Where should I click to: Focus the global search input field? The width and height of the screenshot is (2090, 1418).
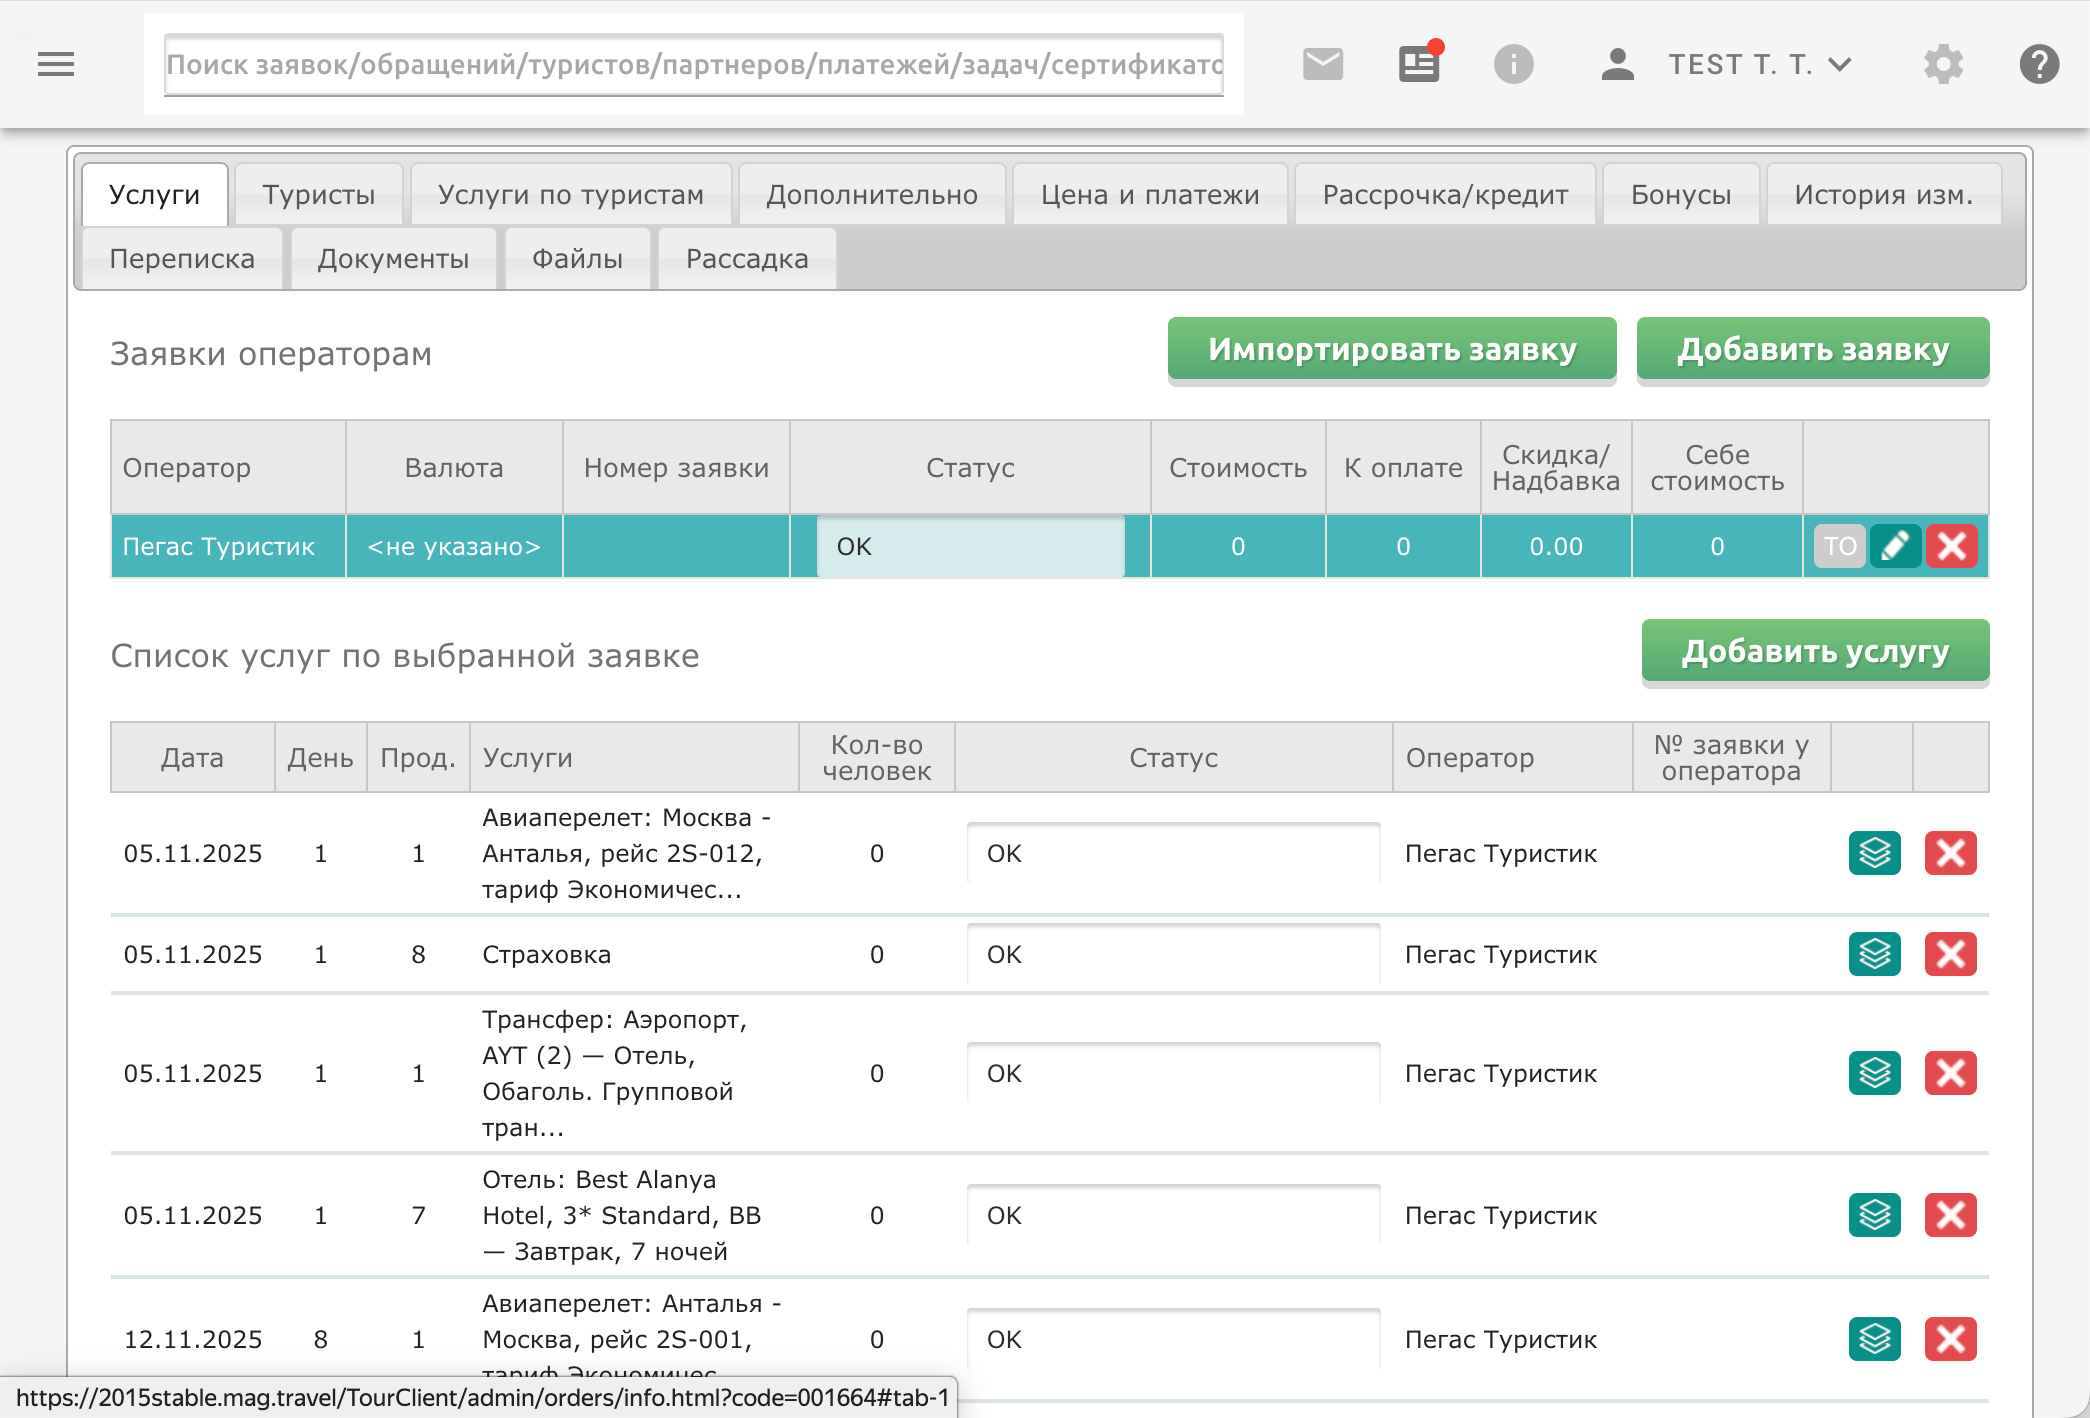pos(693,65)
